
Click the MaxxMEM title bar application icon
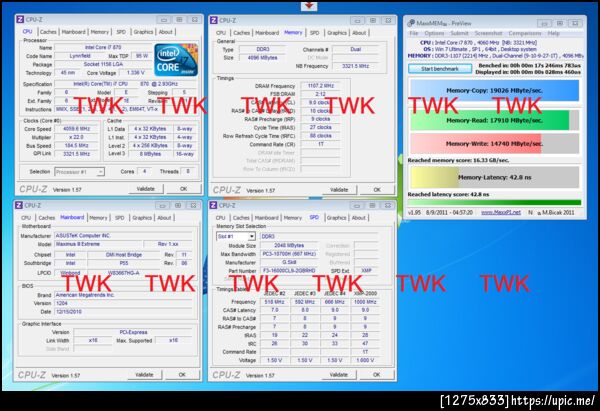[411, 23]
